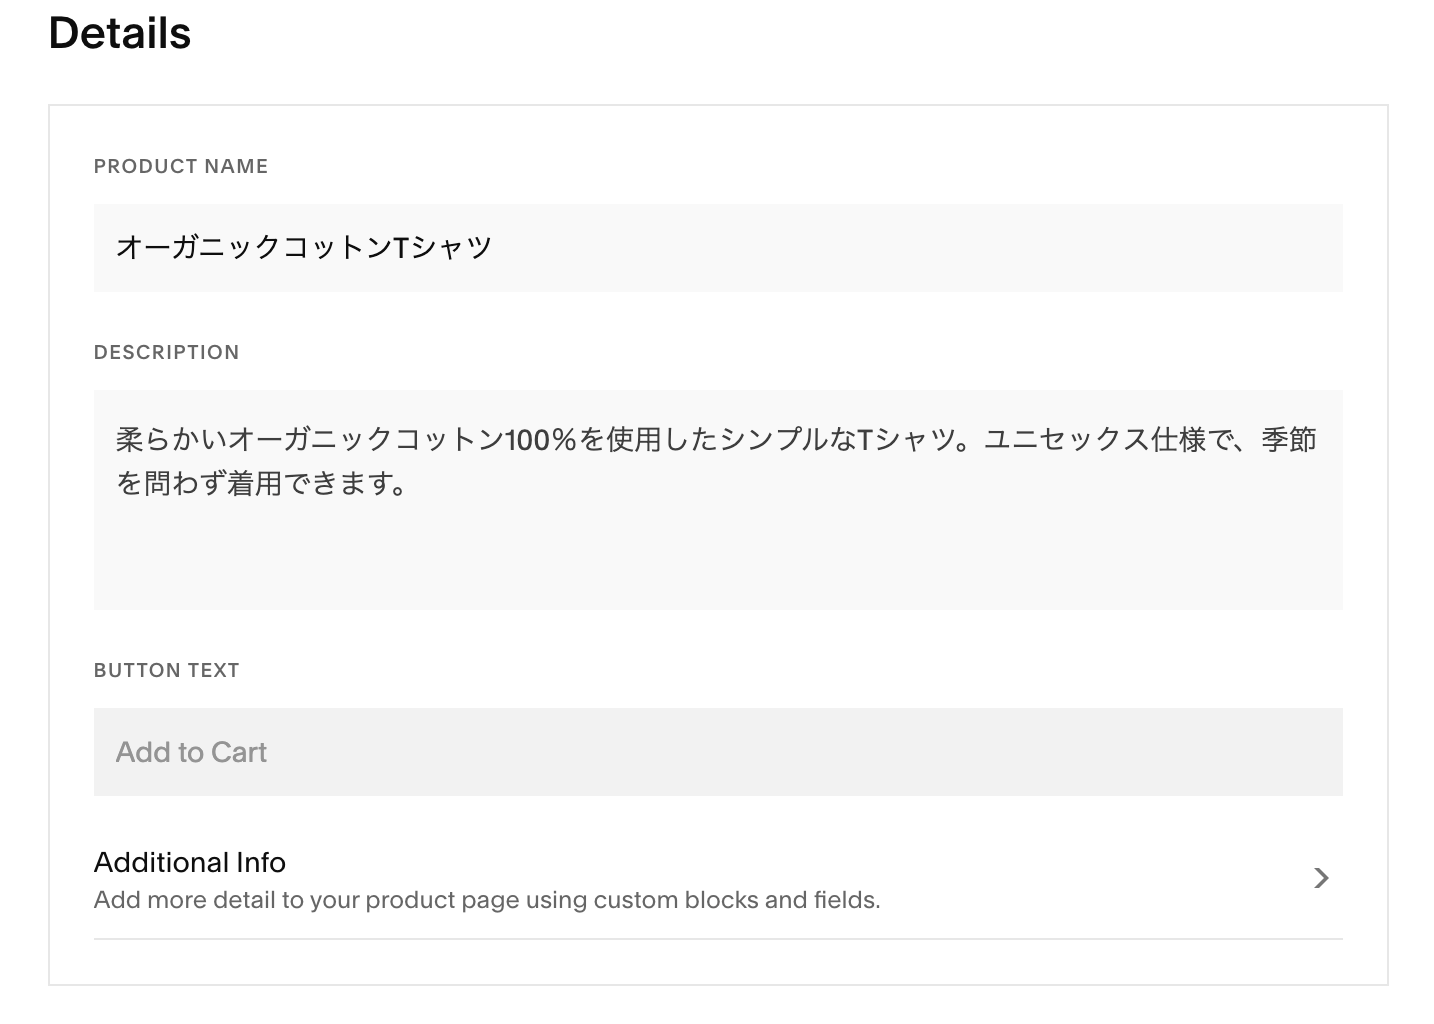This screenshot has width=1434, height=1024.
Task: Click the 'Add to Cart' placeholder text
Action: [191, 752]
